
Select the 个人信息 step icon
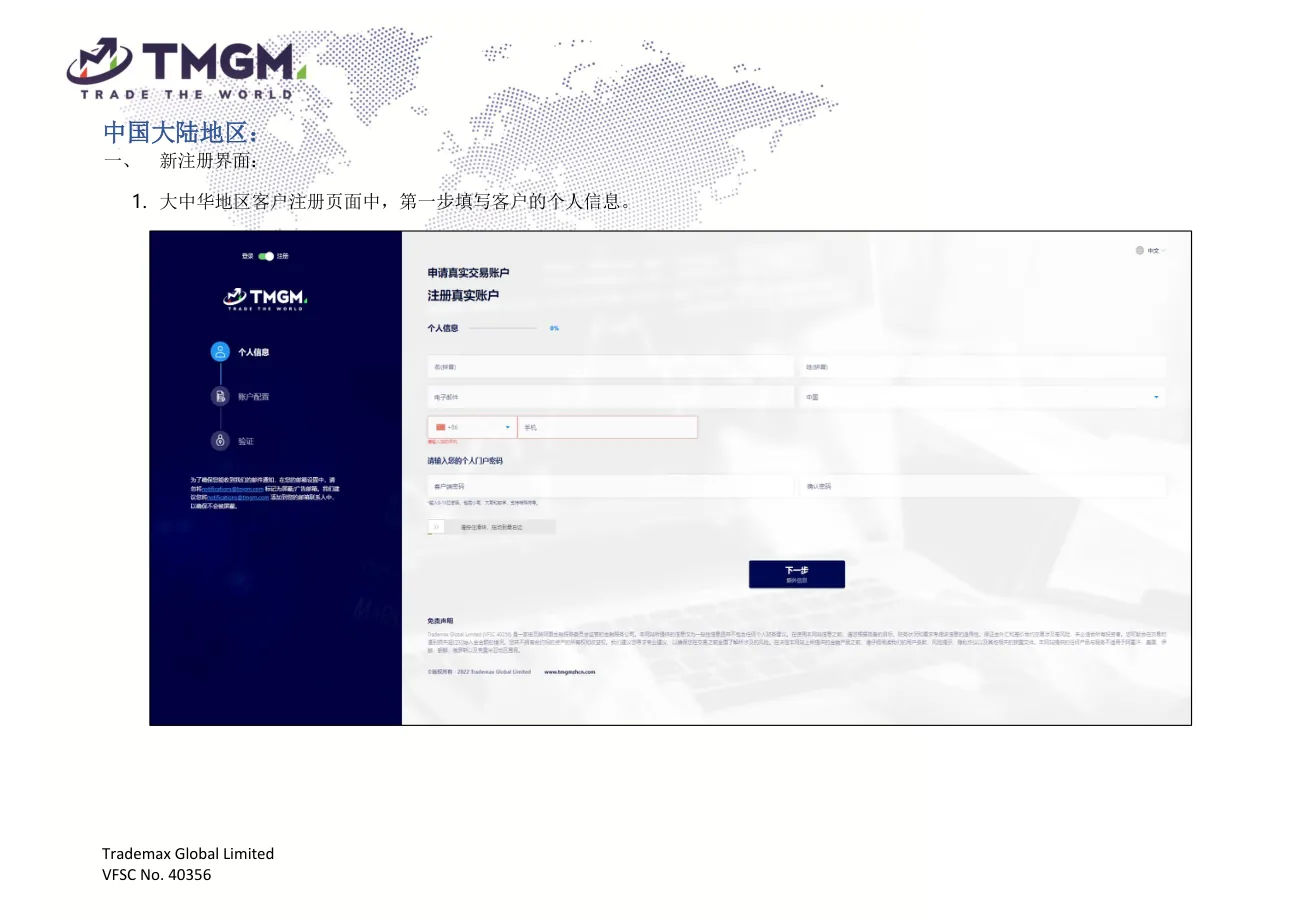pos(221,352)
